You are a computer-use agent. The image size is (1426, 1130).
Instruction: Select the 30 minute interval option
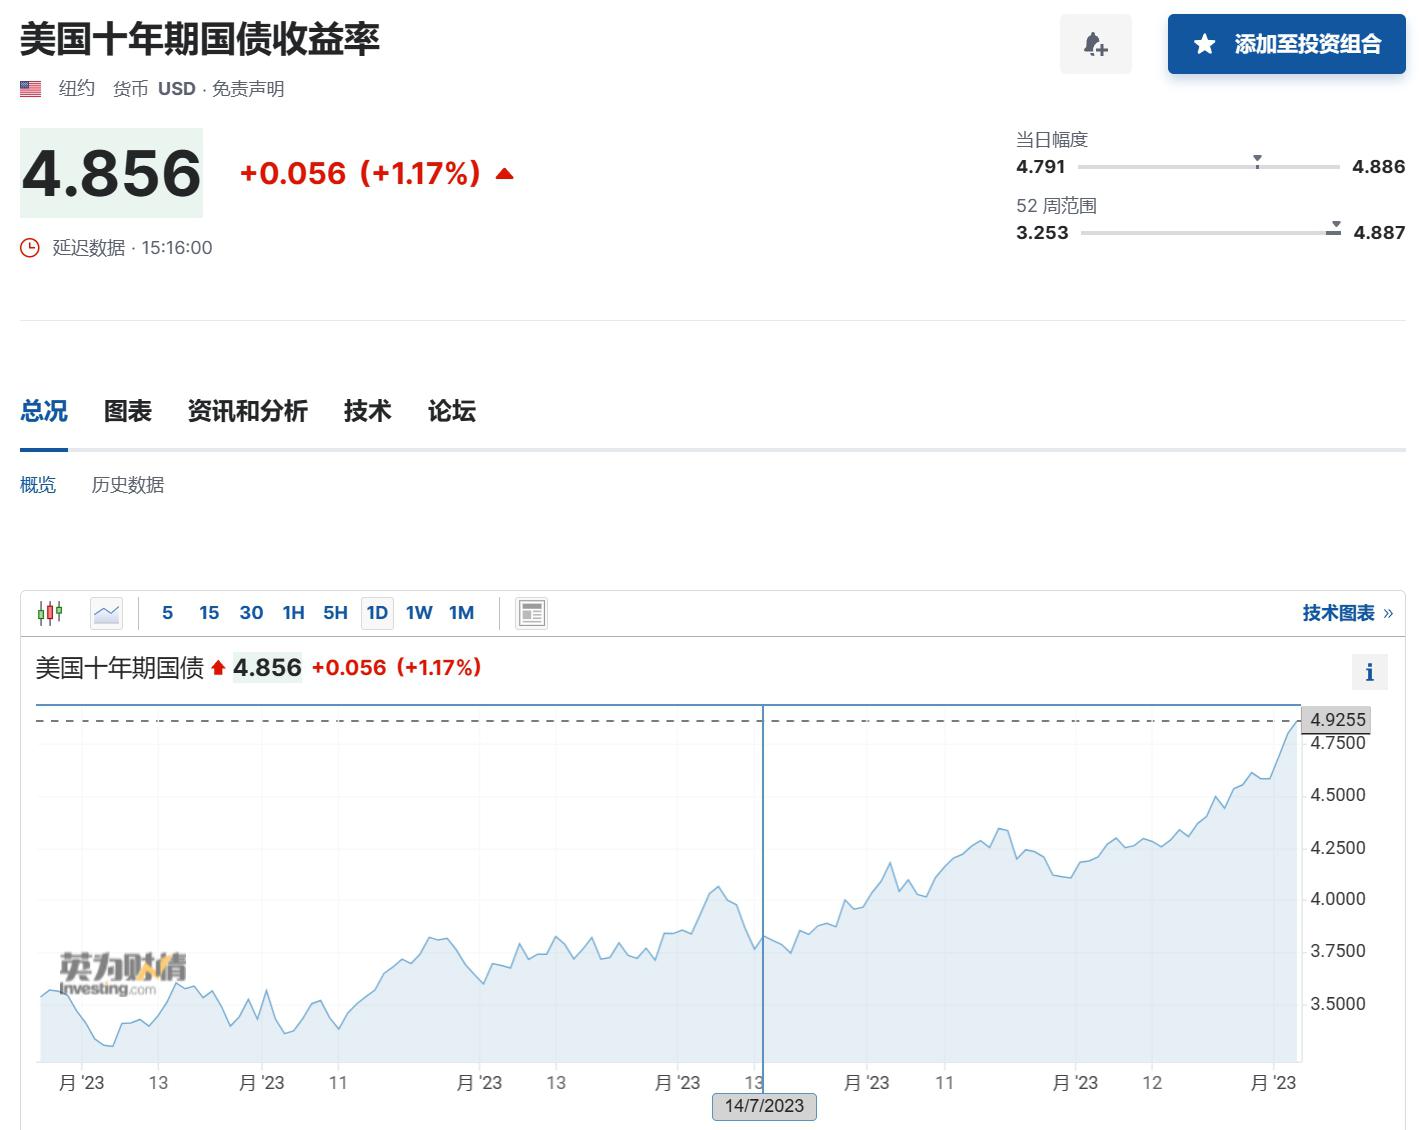[251, 612]
